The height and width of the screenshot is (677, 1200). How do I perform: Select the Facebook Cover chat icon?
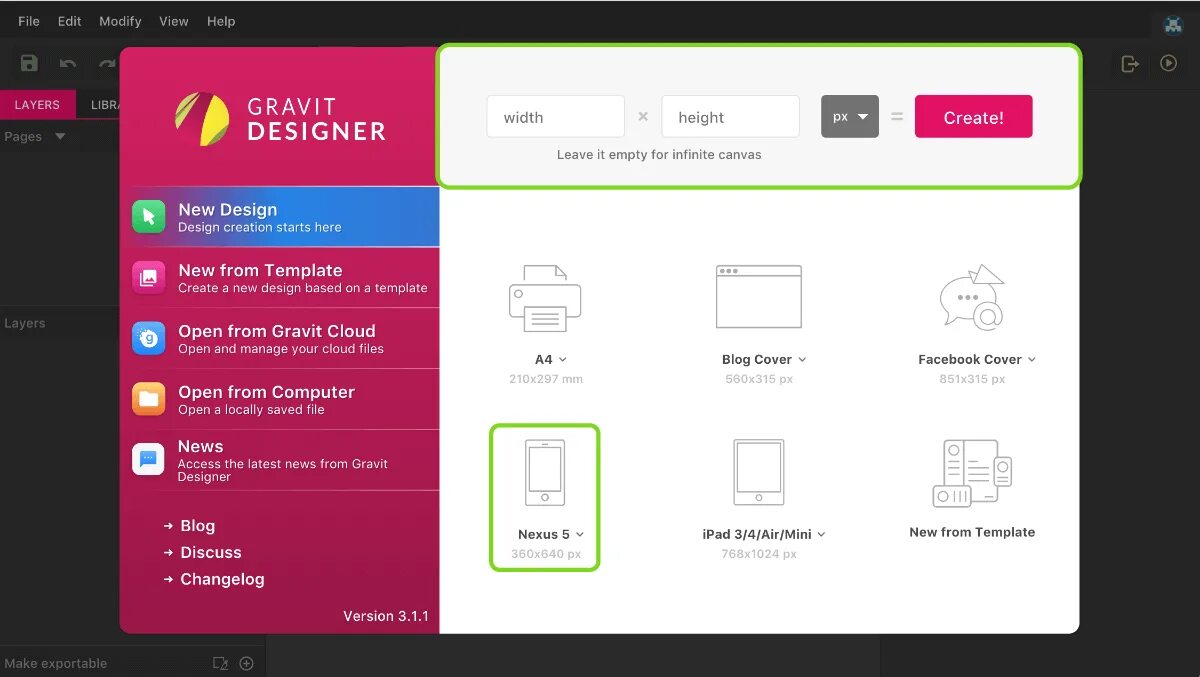(972, 297)
